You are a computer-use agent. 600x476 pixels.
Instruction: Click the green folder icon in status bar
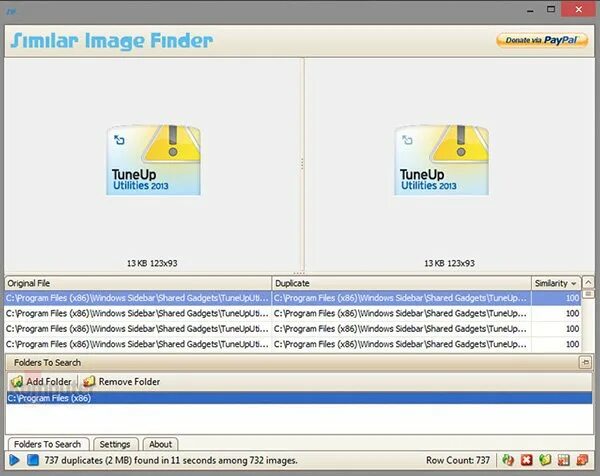point(545,460)
